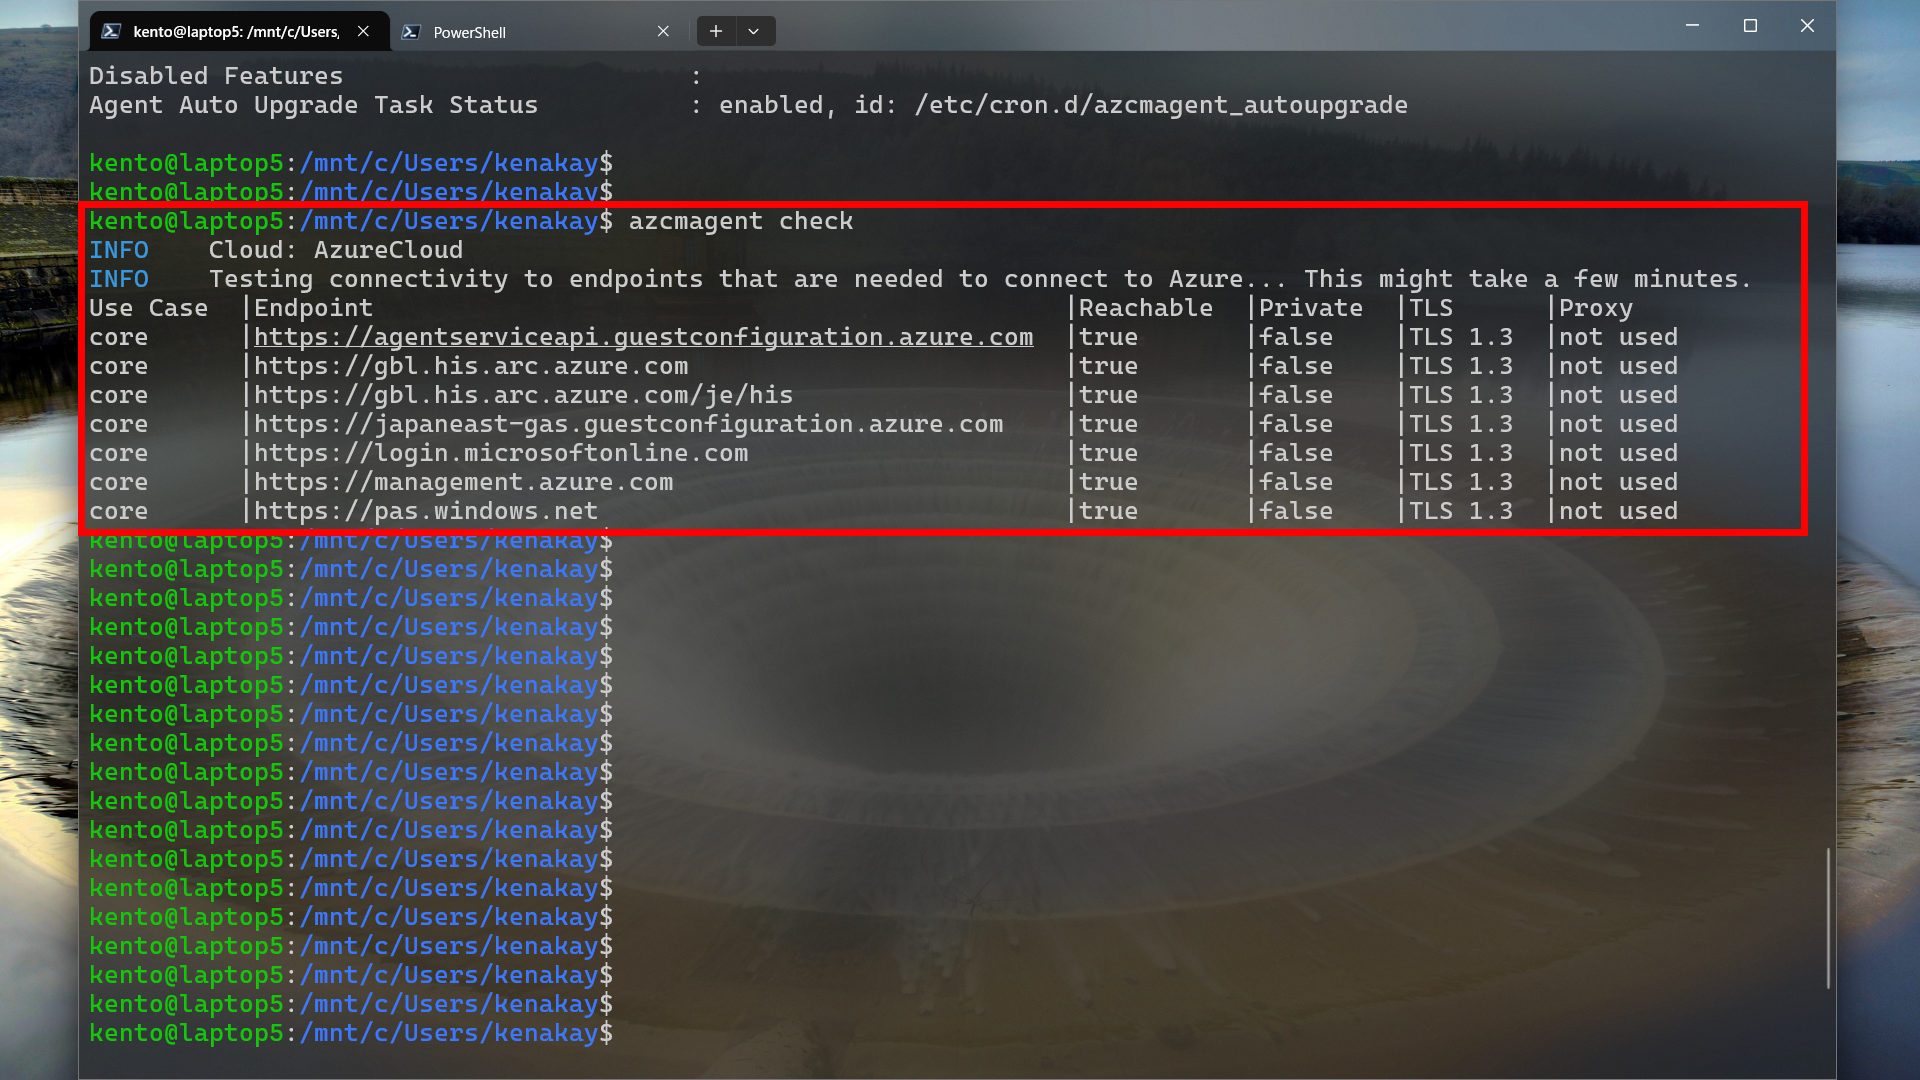
Task: Open the agentserviceapi.guestconfiguration.azure.com link
Action: point(643,337)
